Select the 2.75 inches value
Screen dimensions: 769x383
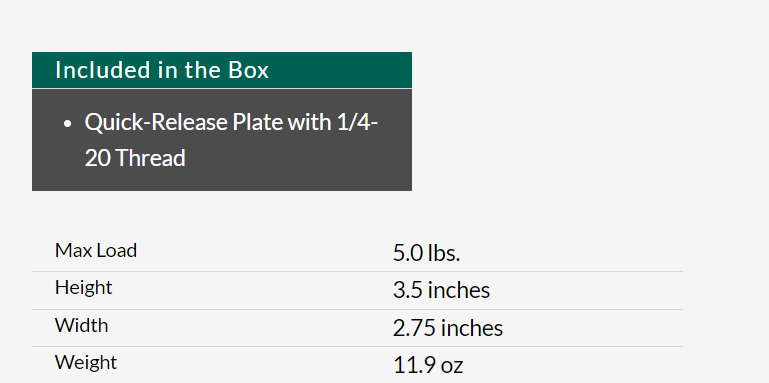[x=448, y=328]
